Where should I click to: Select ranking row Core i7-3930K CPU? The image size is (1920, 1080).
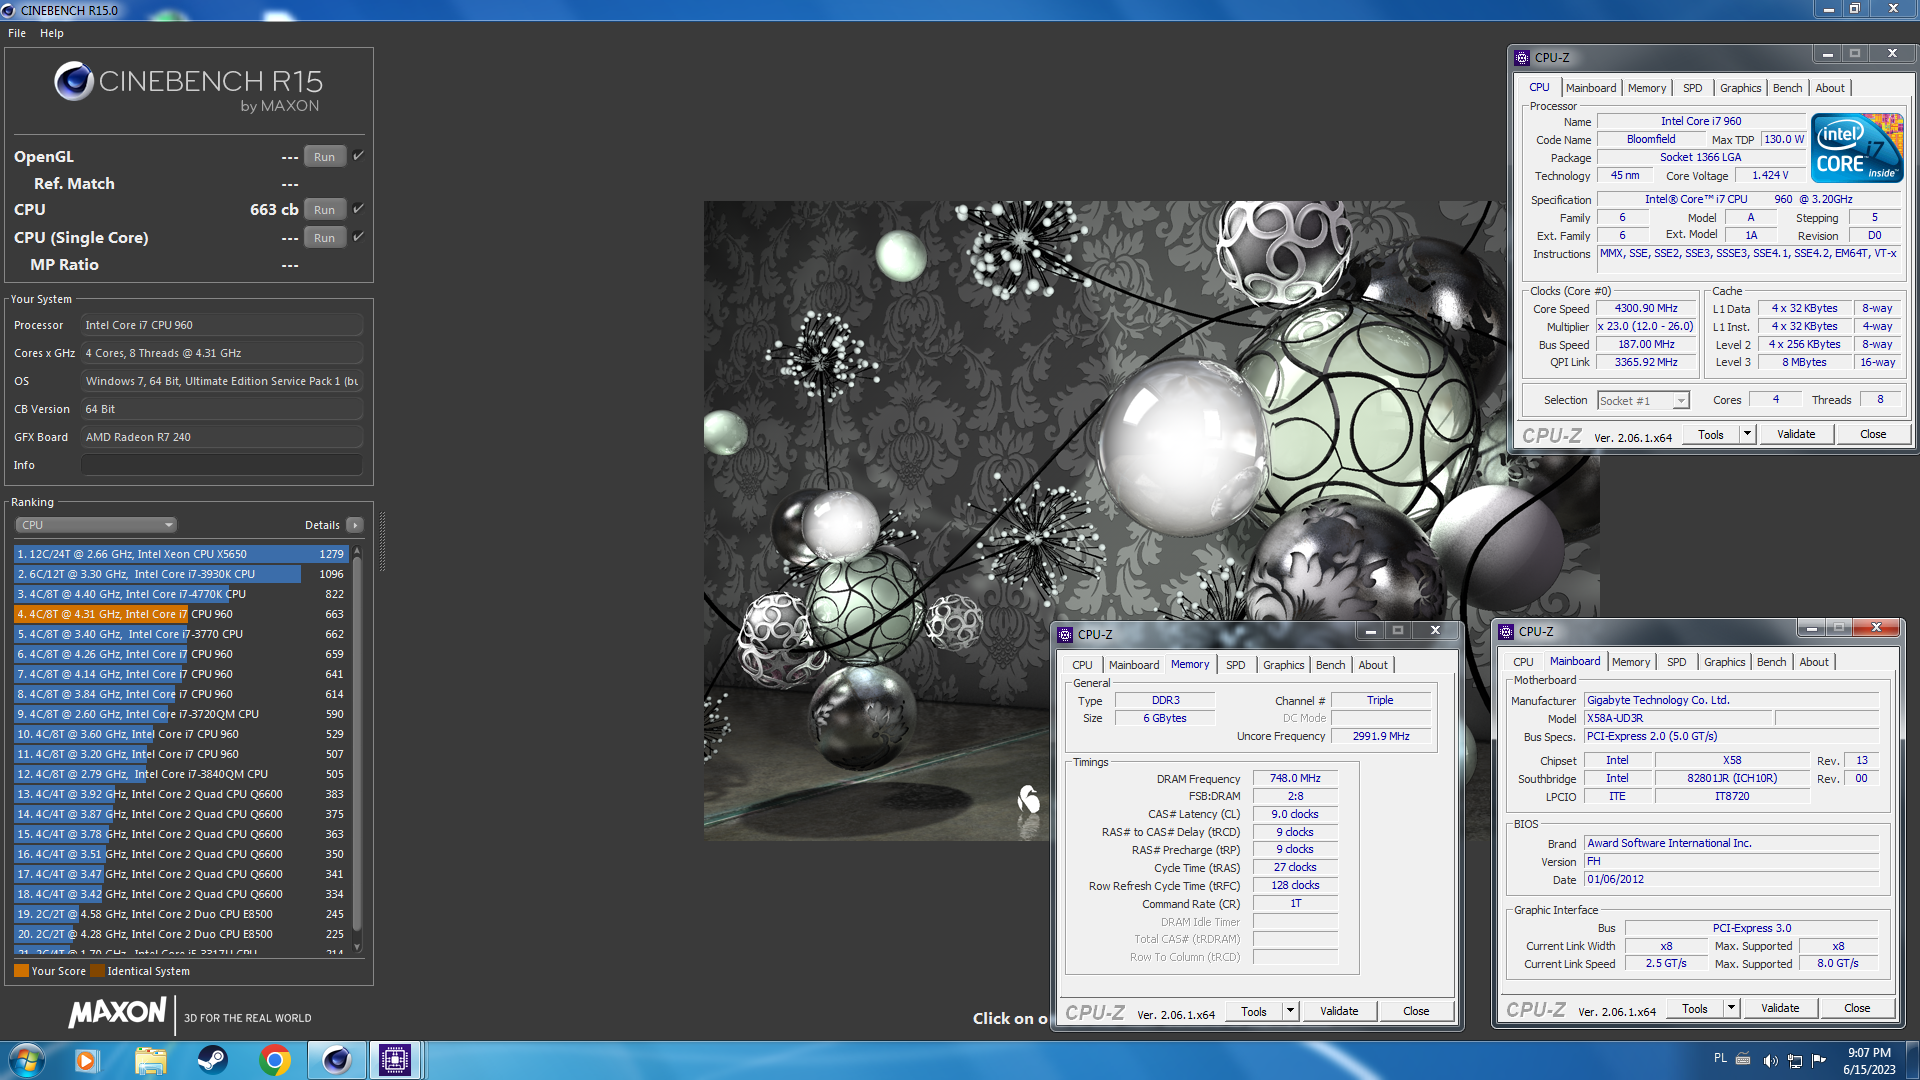(x=181, y=574)
